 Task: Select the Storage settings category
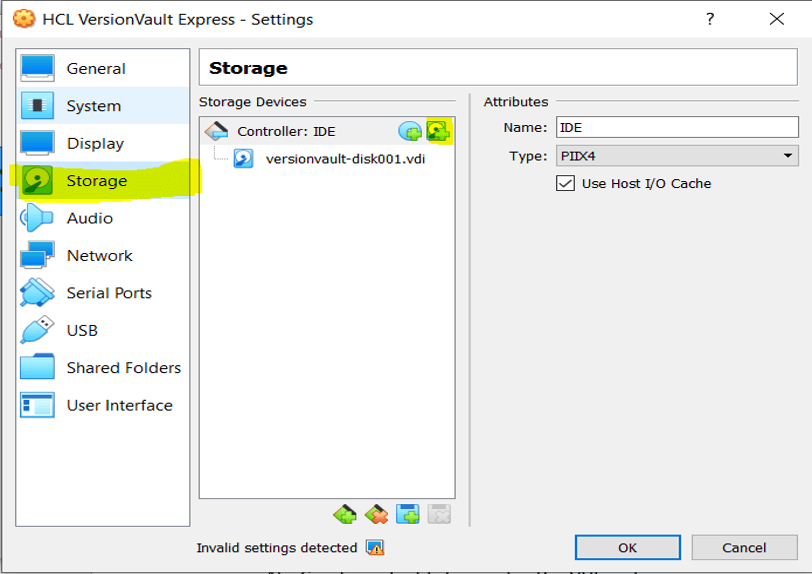(103, 181)
